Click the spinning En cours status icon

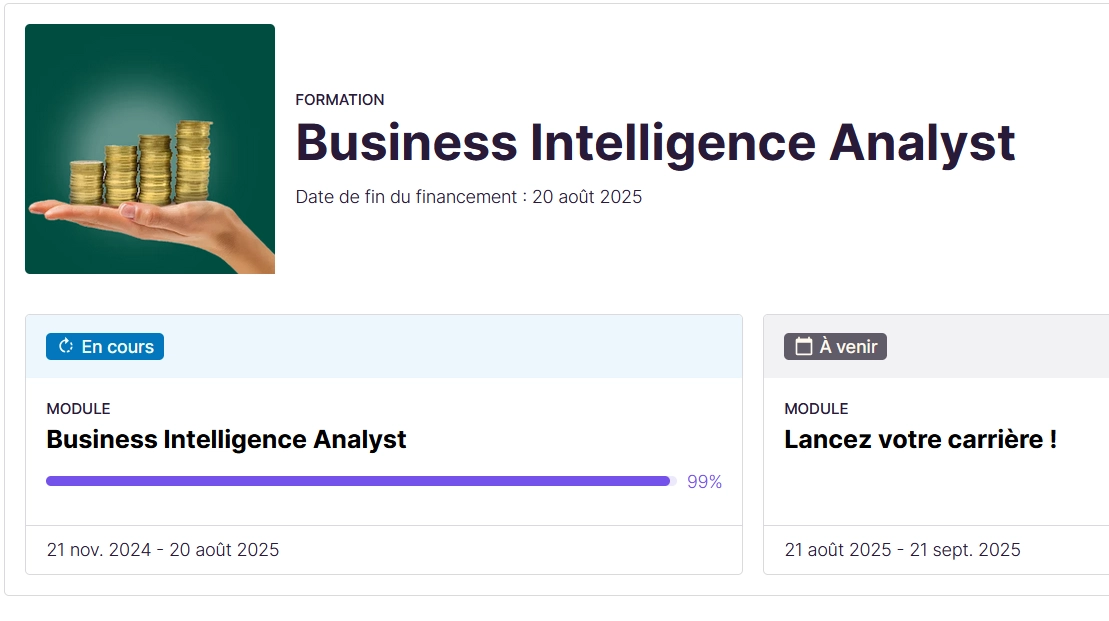pyautogui.click(x=66, y=346)
